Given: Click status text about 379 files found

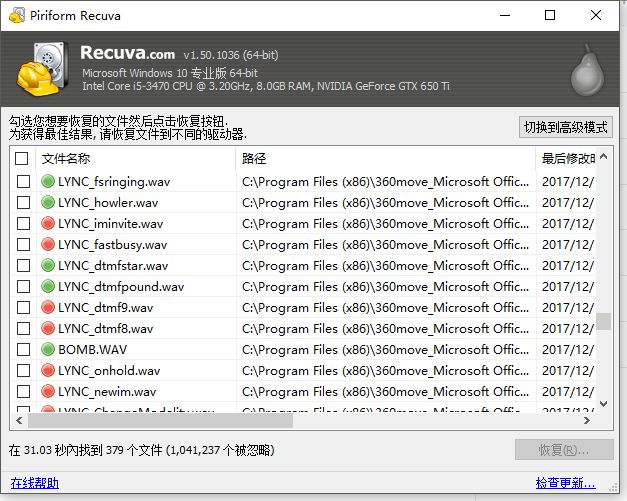Looking at the screenshot, I should [x=142, y=450].
